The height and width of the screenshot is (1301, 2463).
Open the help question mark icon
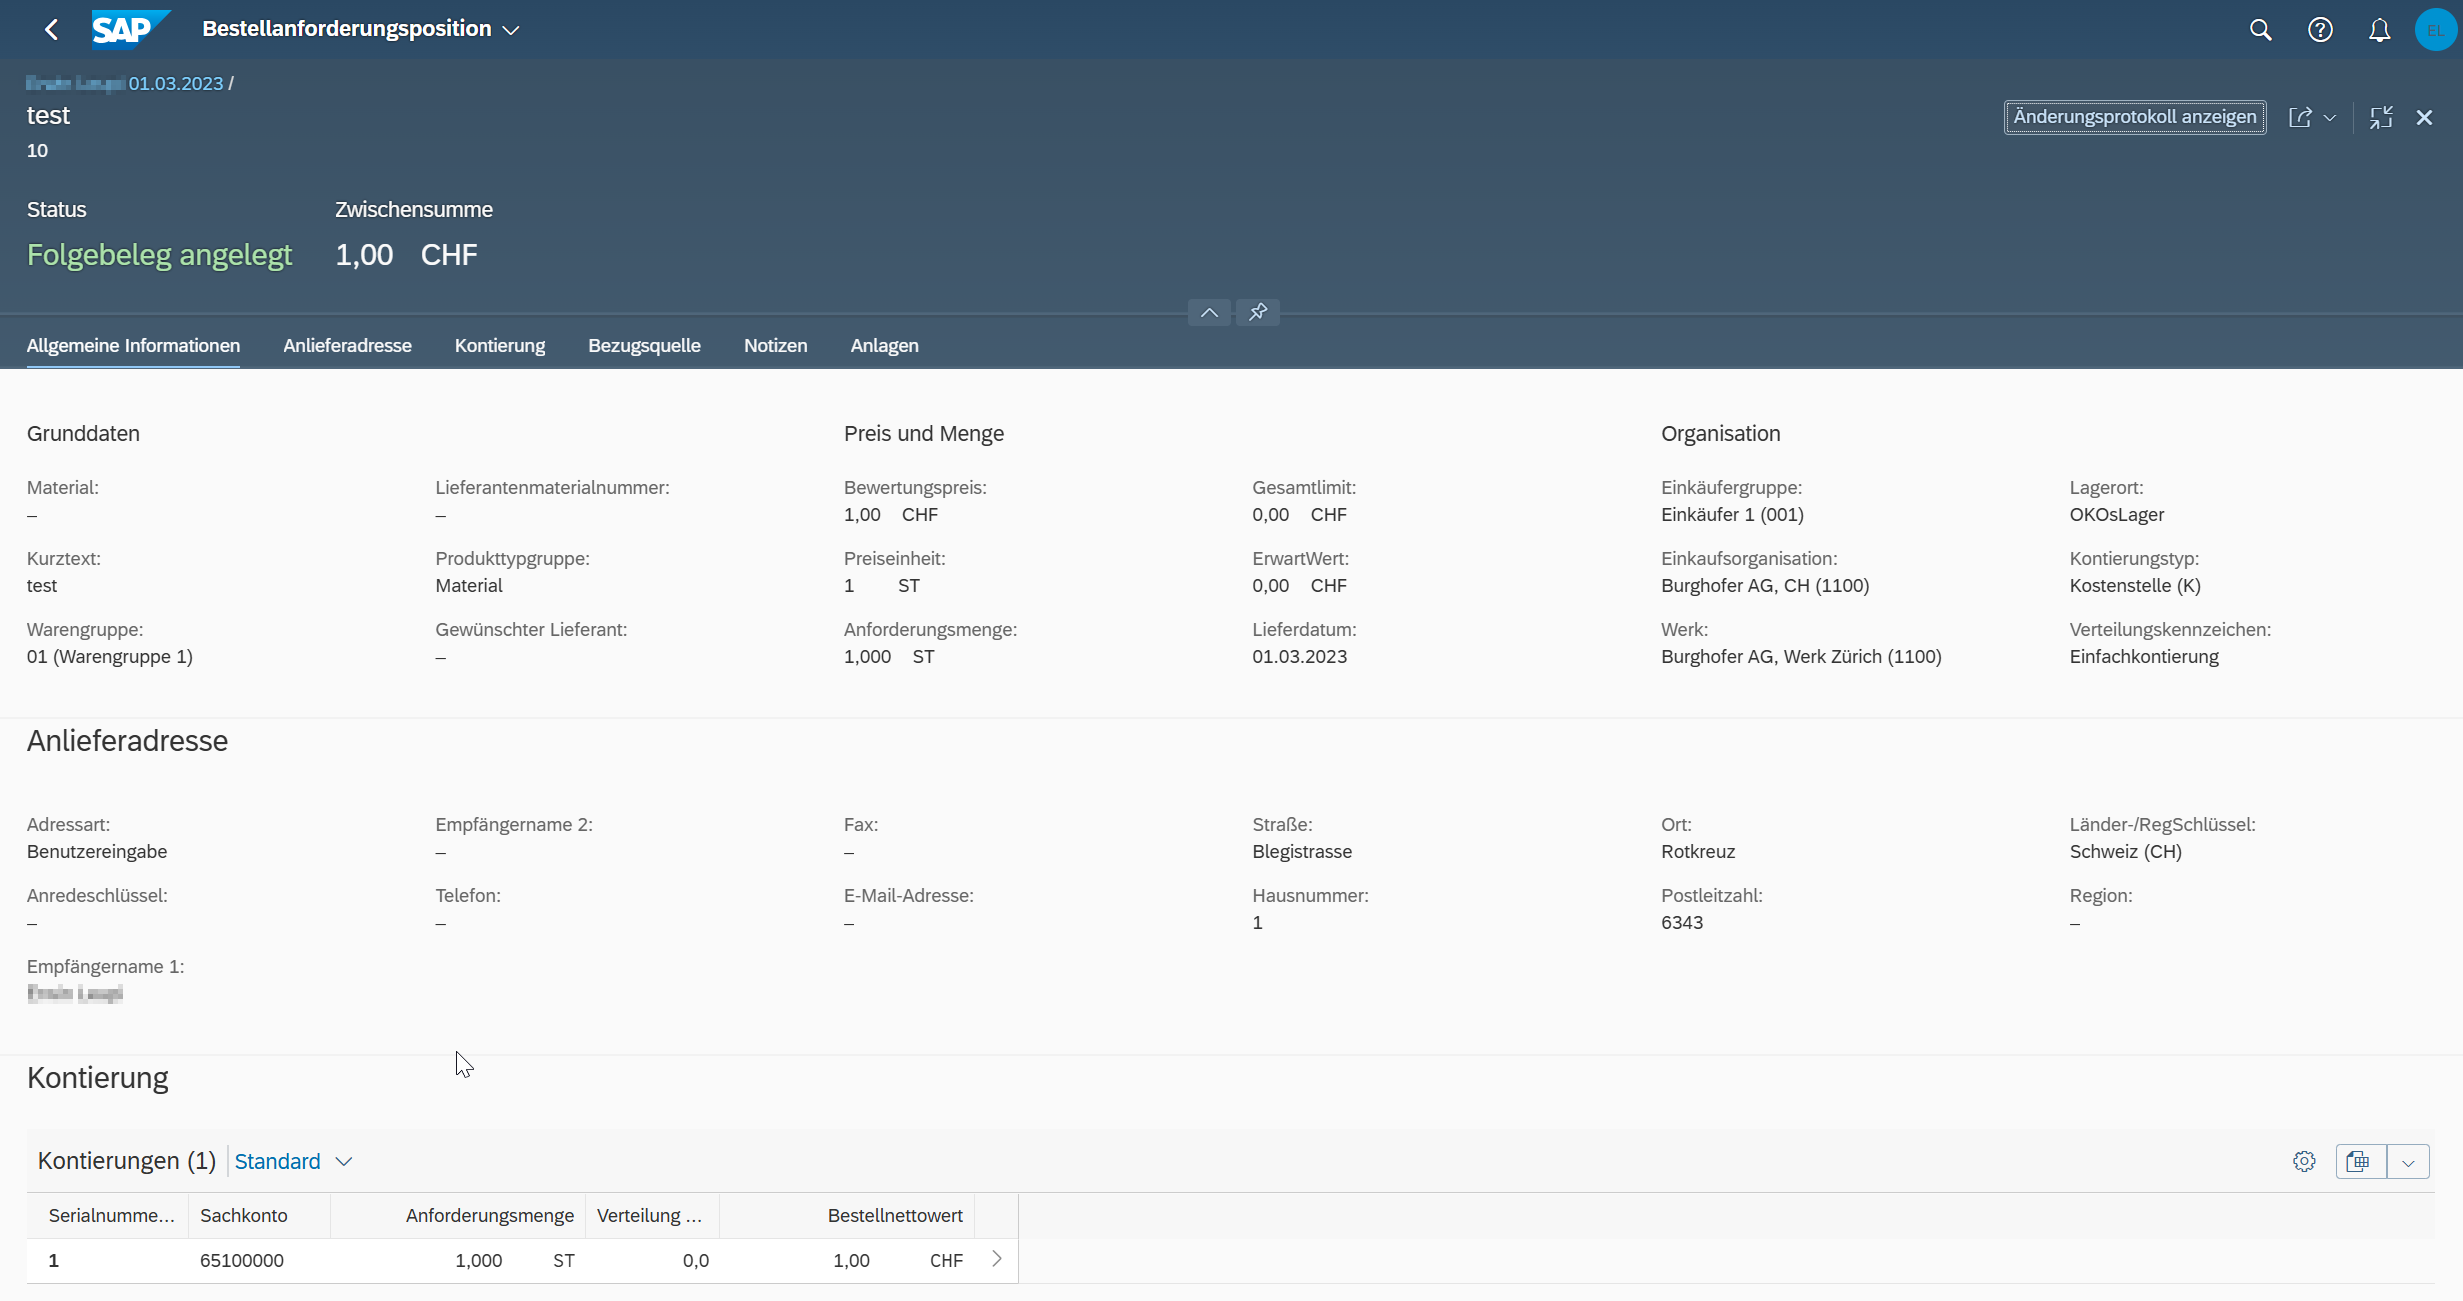[2320, 30]
